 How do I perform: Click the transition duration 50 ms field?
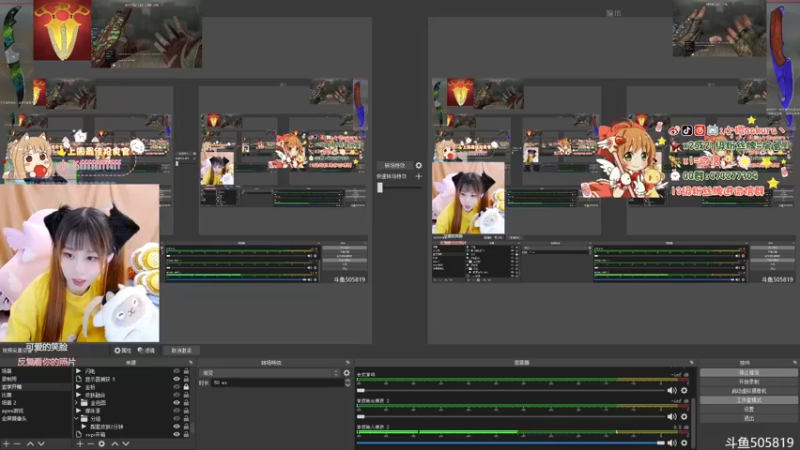tap(277, 383)
